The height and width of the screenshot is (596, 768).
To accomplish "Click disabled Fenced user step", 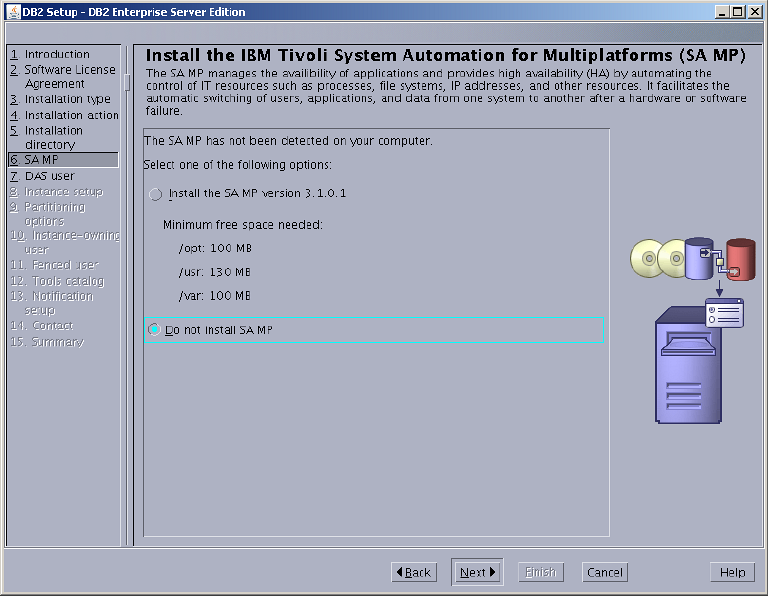I will pyautogui.click(x=54, y=265).
